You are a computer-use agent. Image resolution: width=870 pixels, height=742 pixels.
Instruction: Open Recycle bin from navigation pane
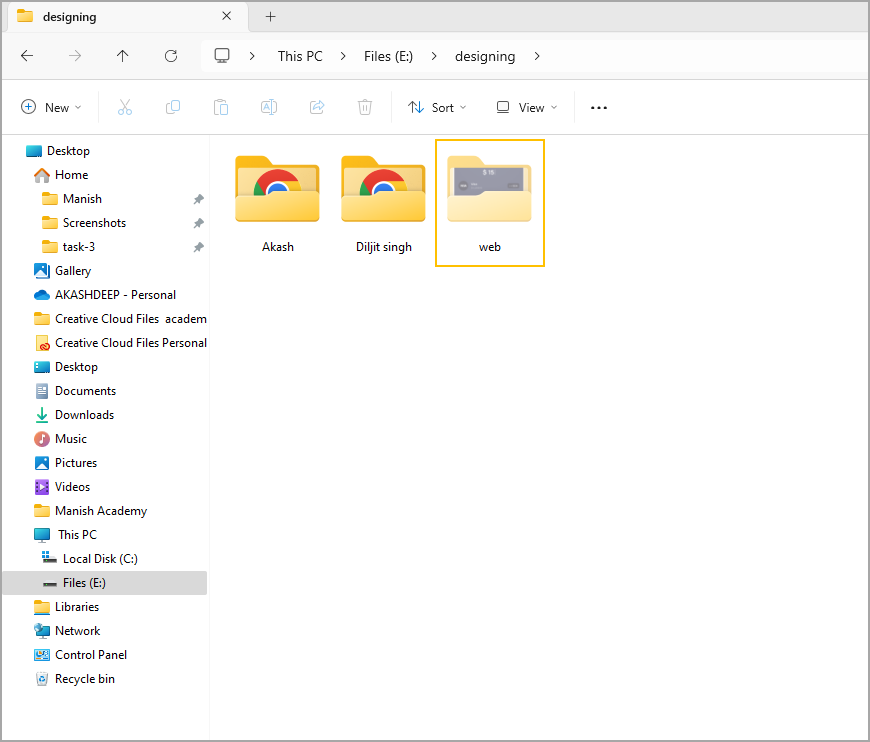pos(84,679)
